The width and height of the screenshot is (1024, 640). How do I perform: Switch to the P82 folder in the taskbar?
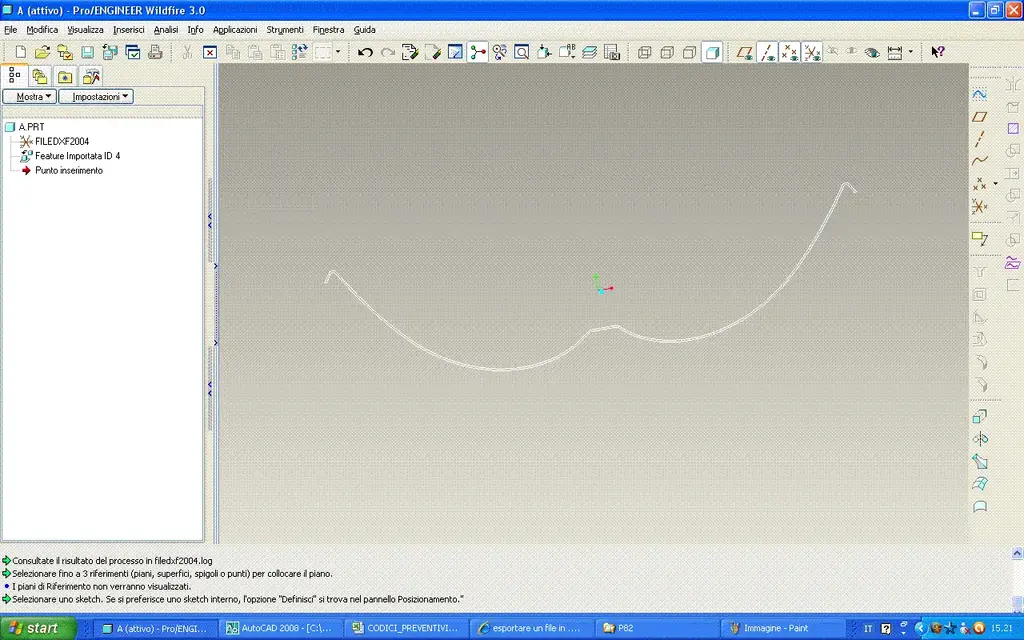pos(658,628)
